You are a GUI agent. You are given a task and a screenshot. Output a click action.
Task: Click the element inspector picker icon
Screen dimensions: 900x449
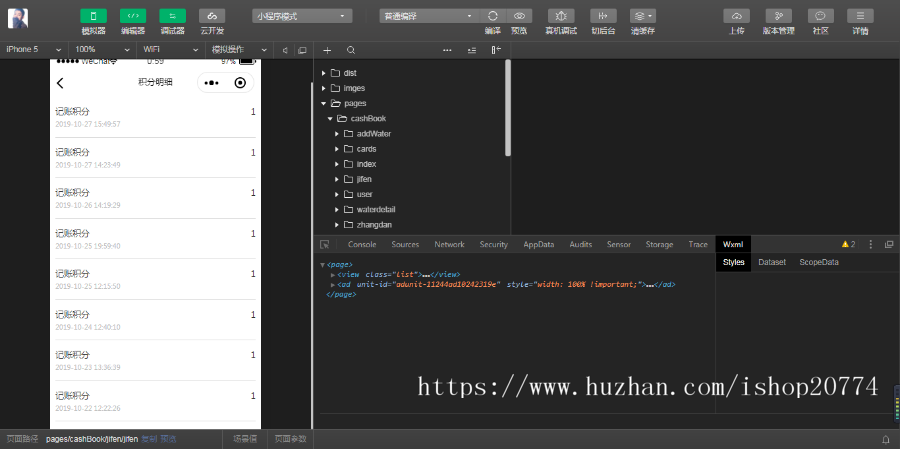pos(325,244)
